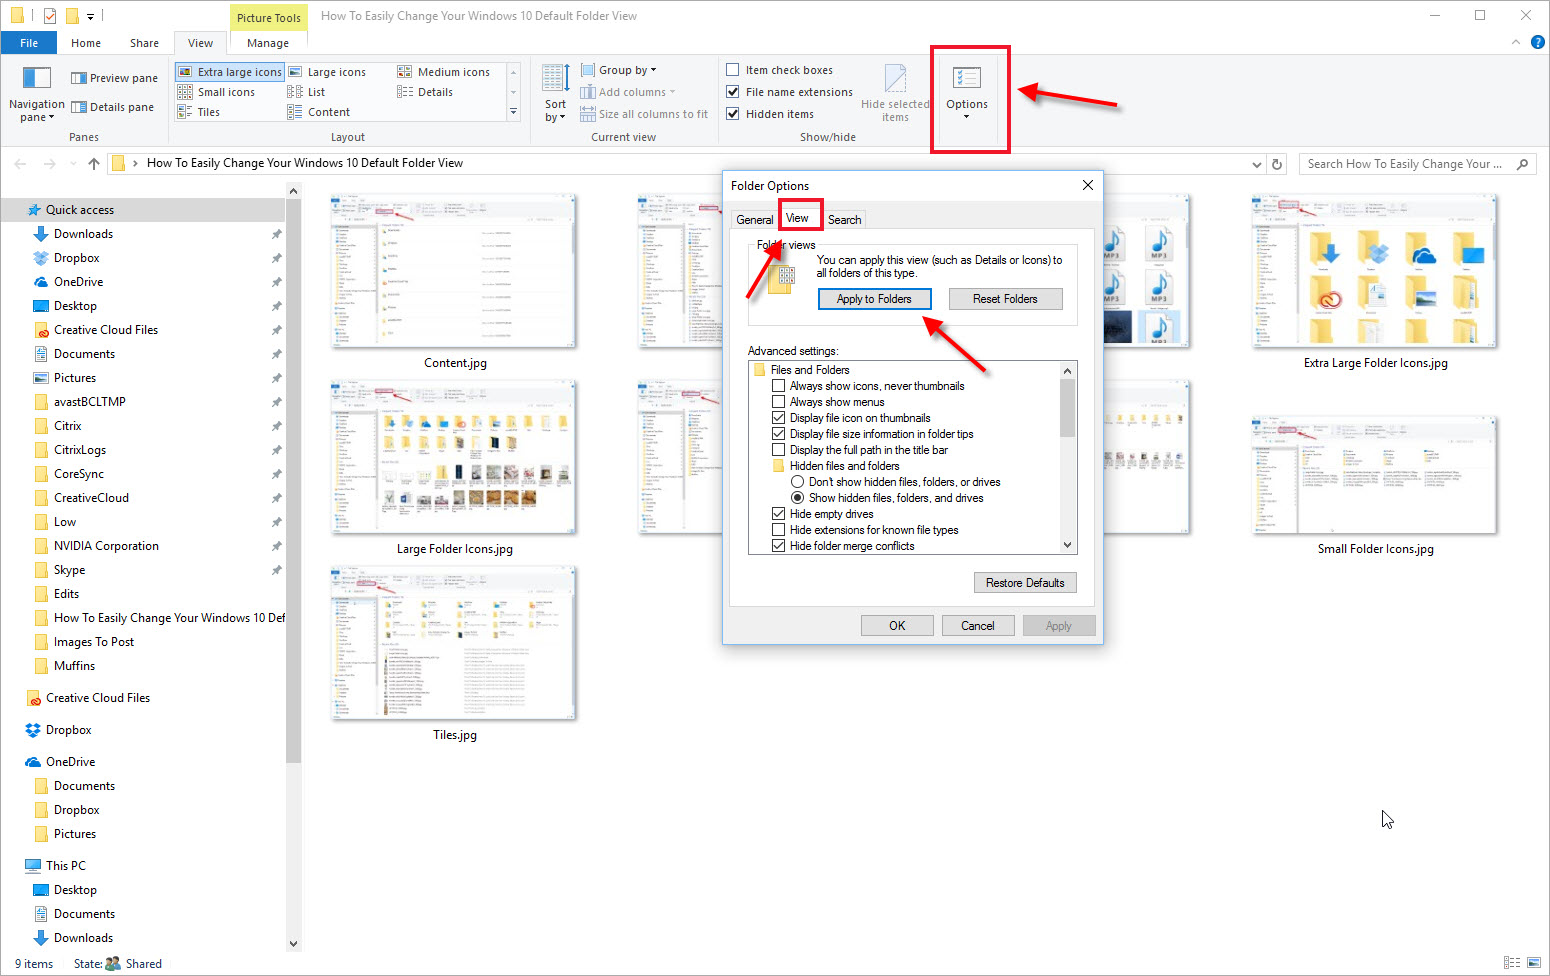The width and height of the screenshot is (1550, 976).
Task: Click the refresh icon beside the address bar
Action: coord(1277,163)
